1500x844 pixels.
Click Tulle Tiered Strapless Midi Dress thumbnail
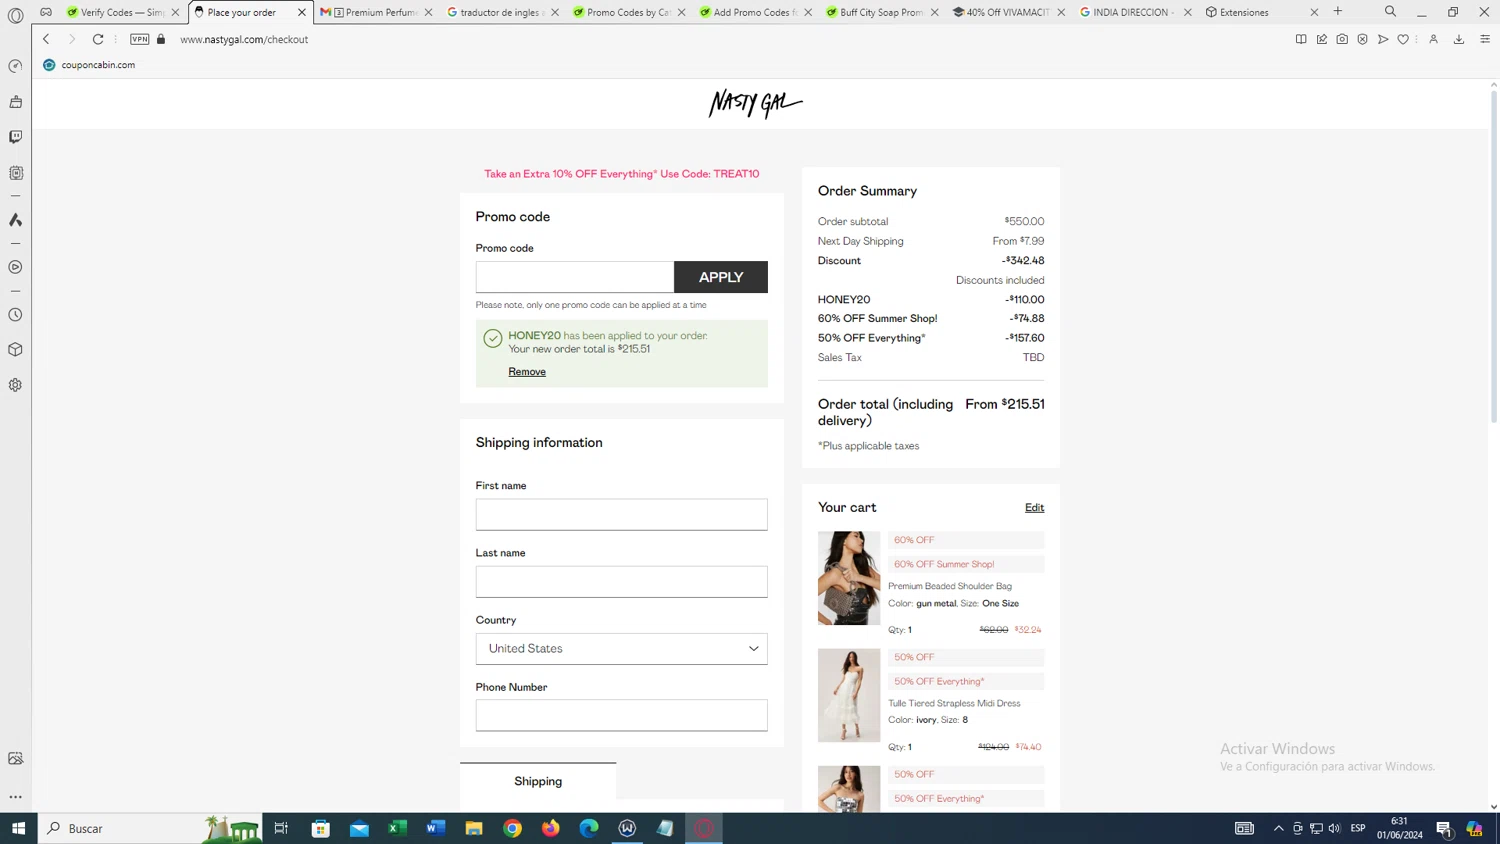pyautogui.click(x=849, y=695)
